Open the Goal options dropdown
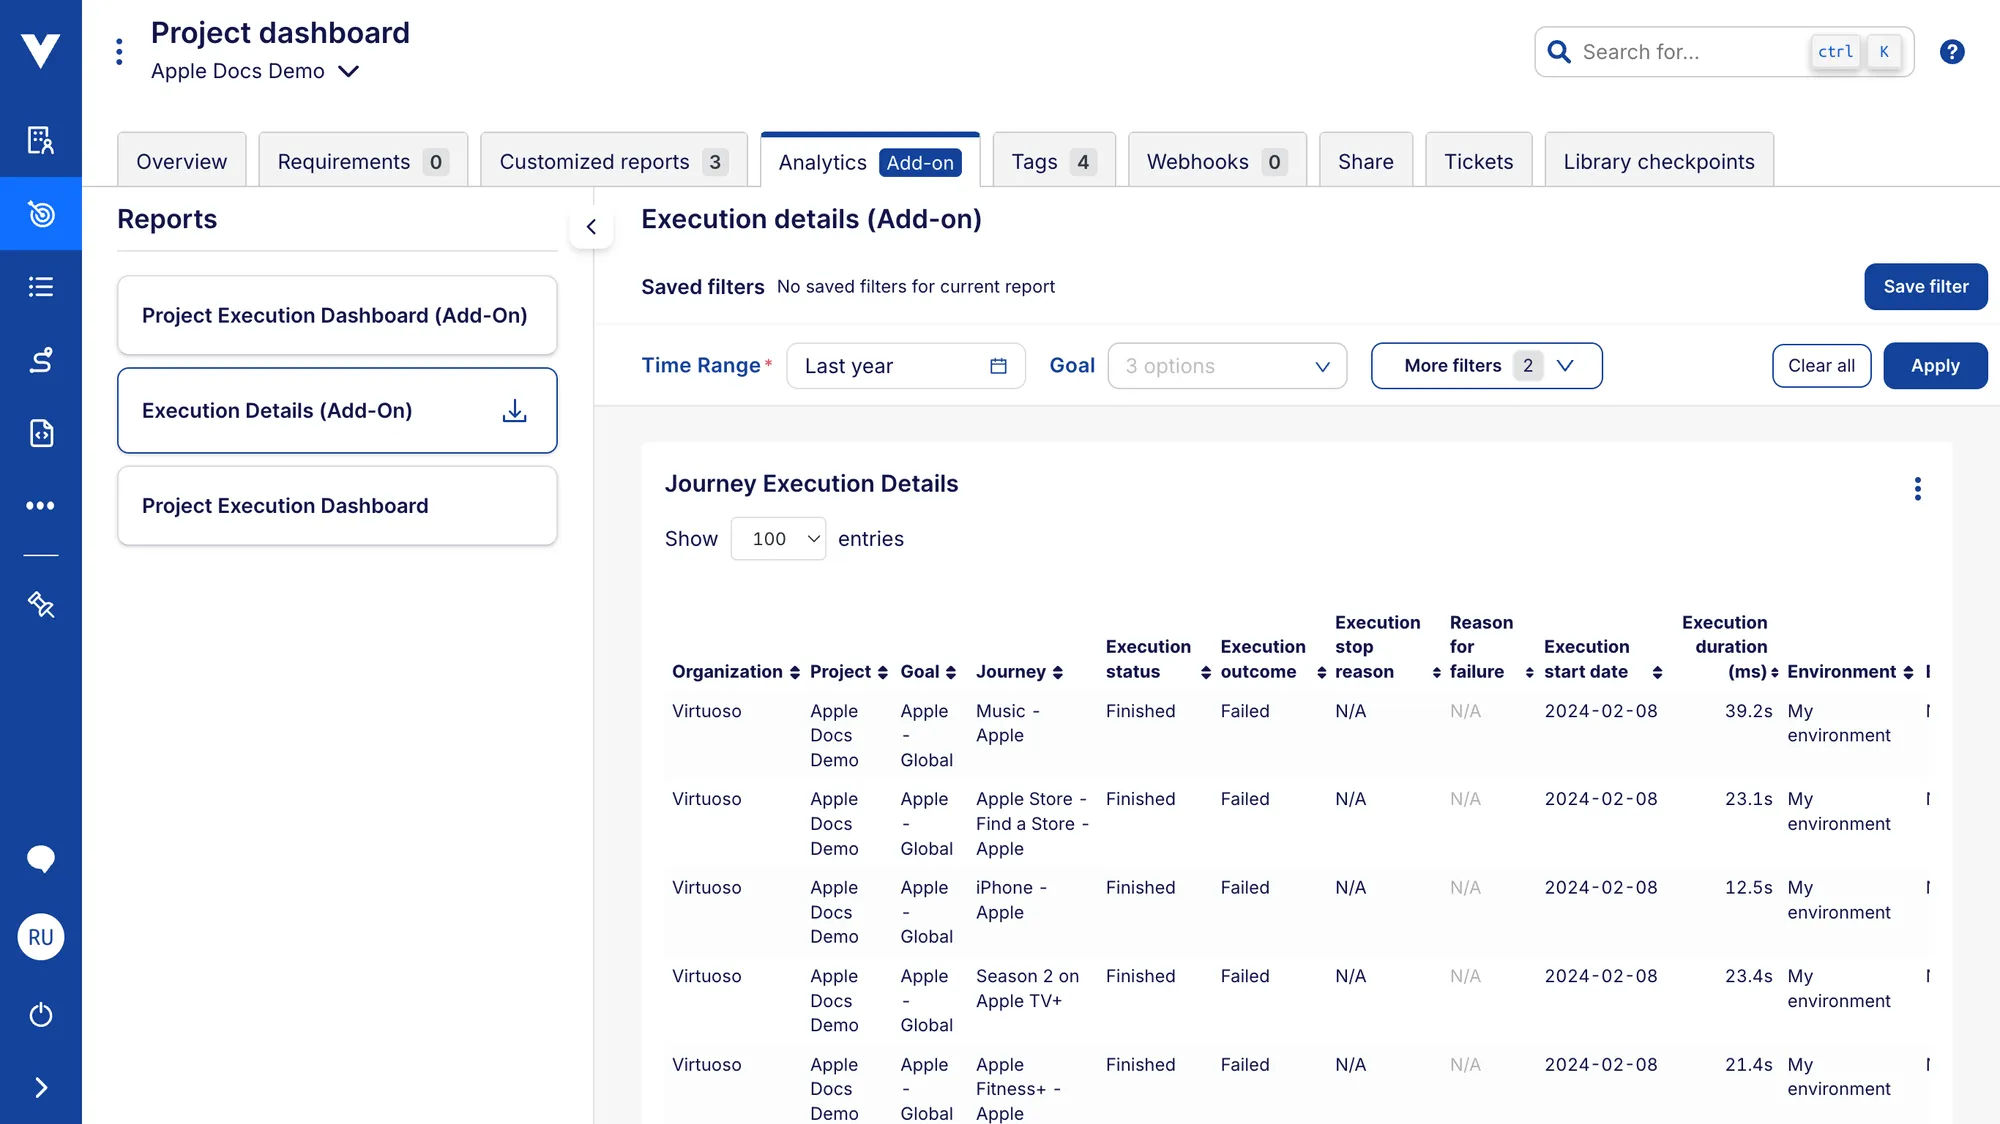 (1226, 366)
